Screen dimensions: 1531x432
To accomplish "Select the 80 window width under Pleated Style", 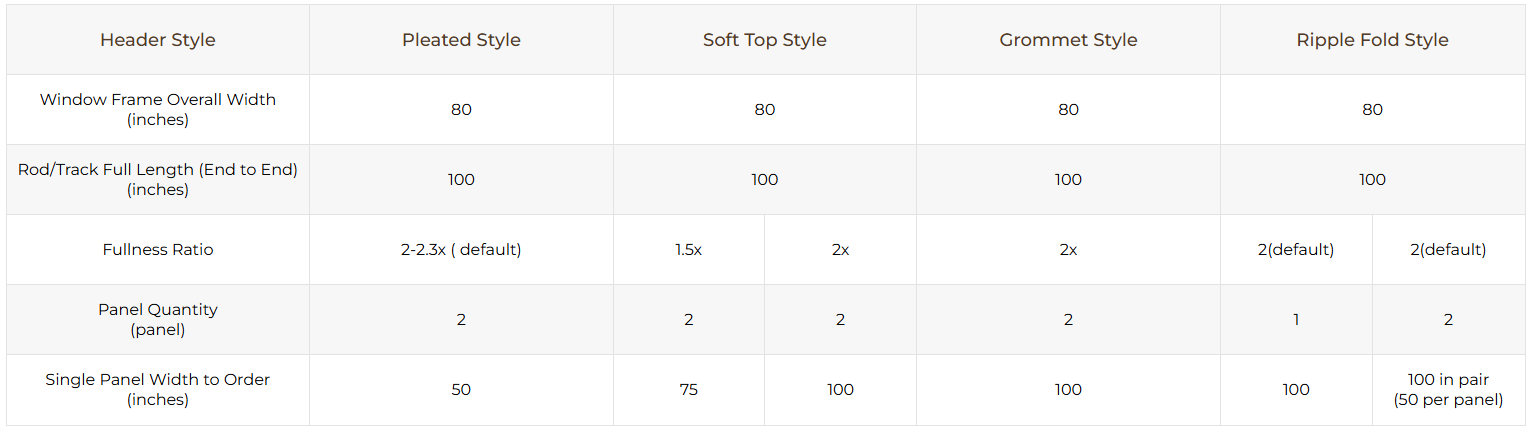I will [461, 110].
